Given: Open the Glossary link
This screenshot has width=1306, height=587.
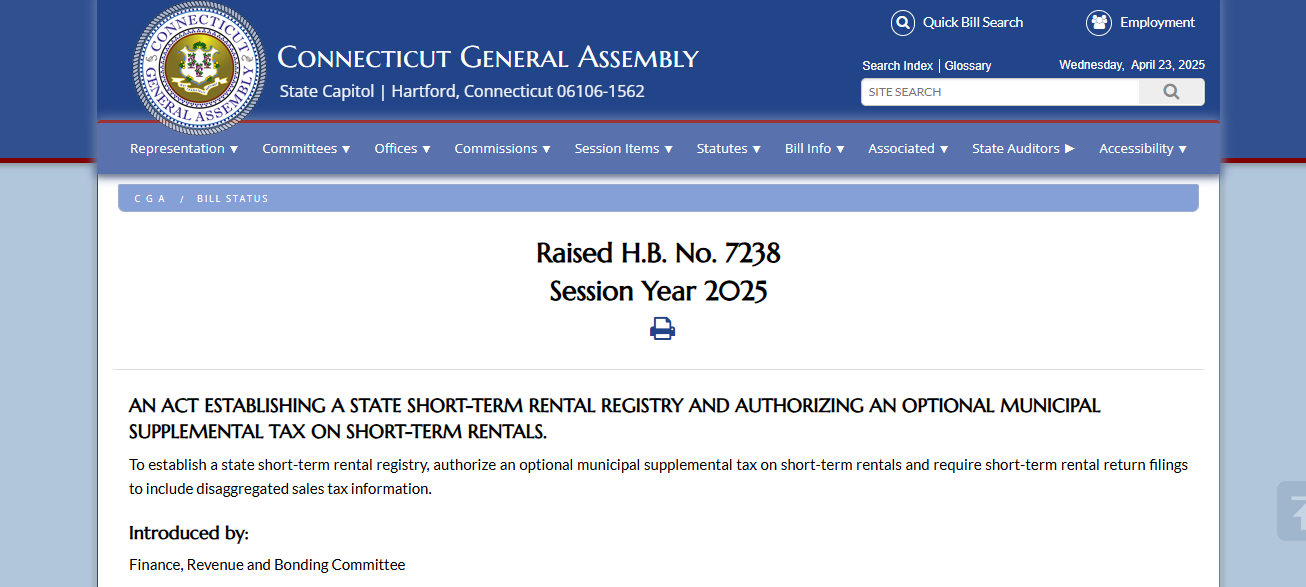Looking at the screenshot, I should tap(968, 66).
